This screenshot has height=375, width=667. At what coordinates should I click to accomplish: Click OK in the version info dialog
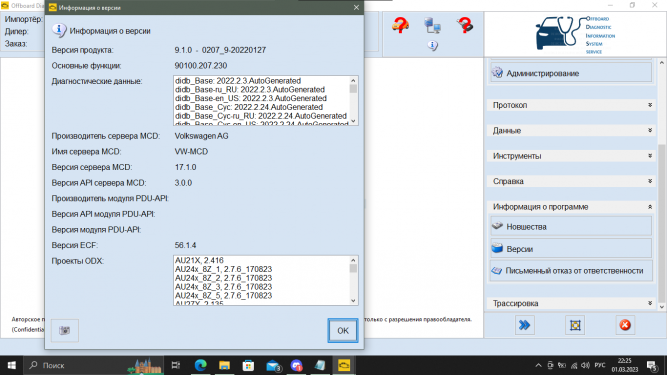click(x=343, y=330)
